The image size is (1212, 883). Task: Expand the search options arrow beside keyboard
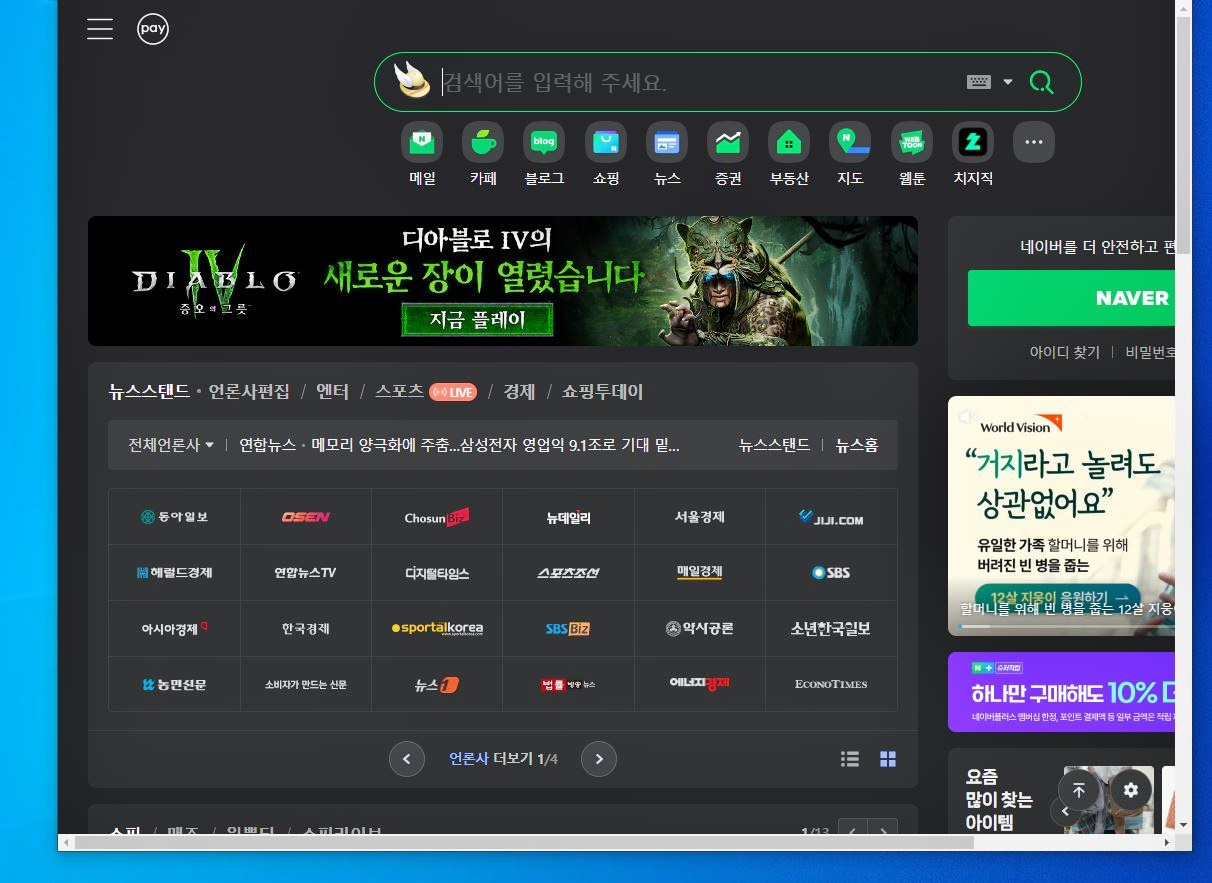pos(1007,82)
